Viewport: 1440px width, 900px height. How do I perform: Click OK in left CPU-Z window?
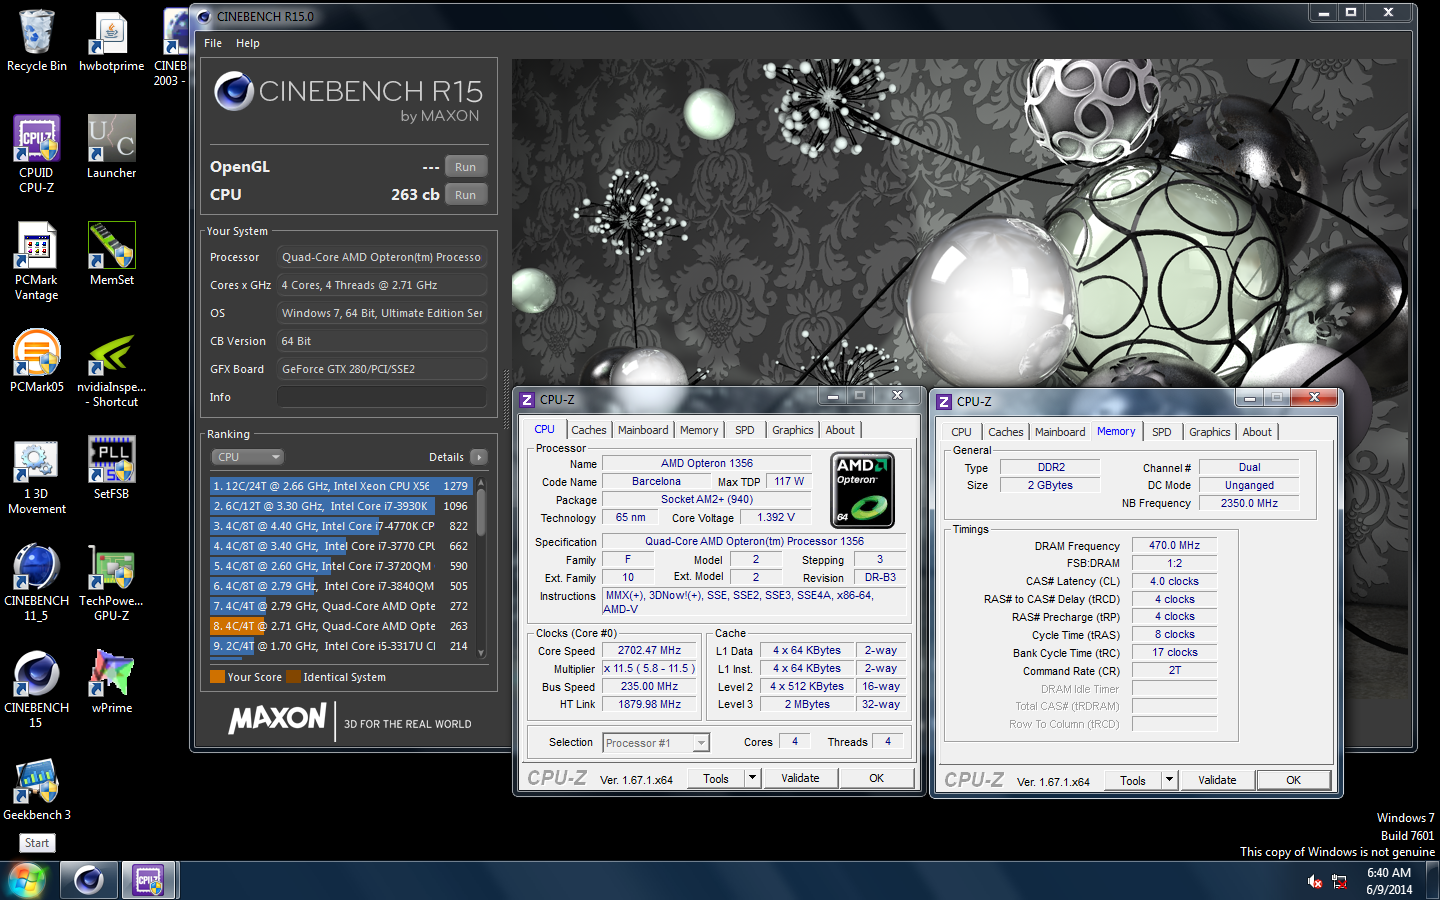coord(877,778)
